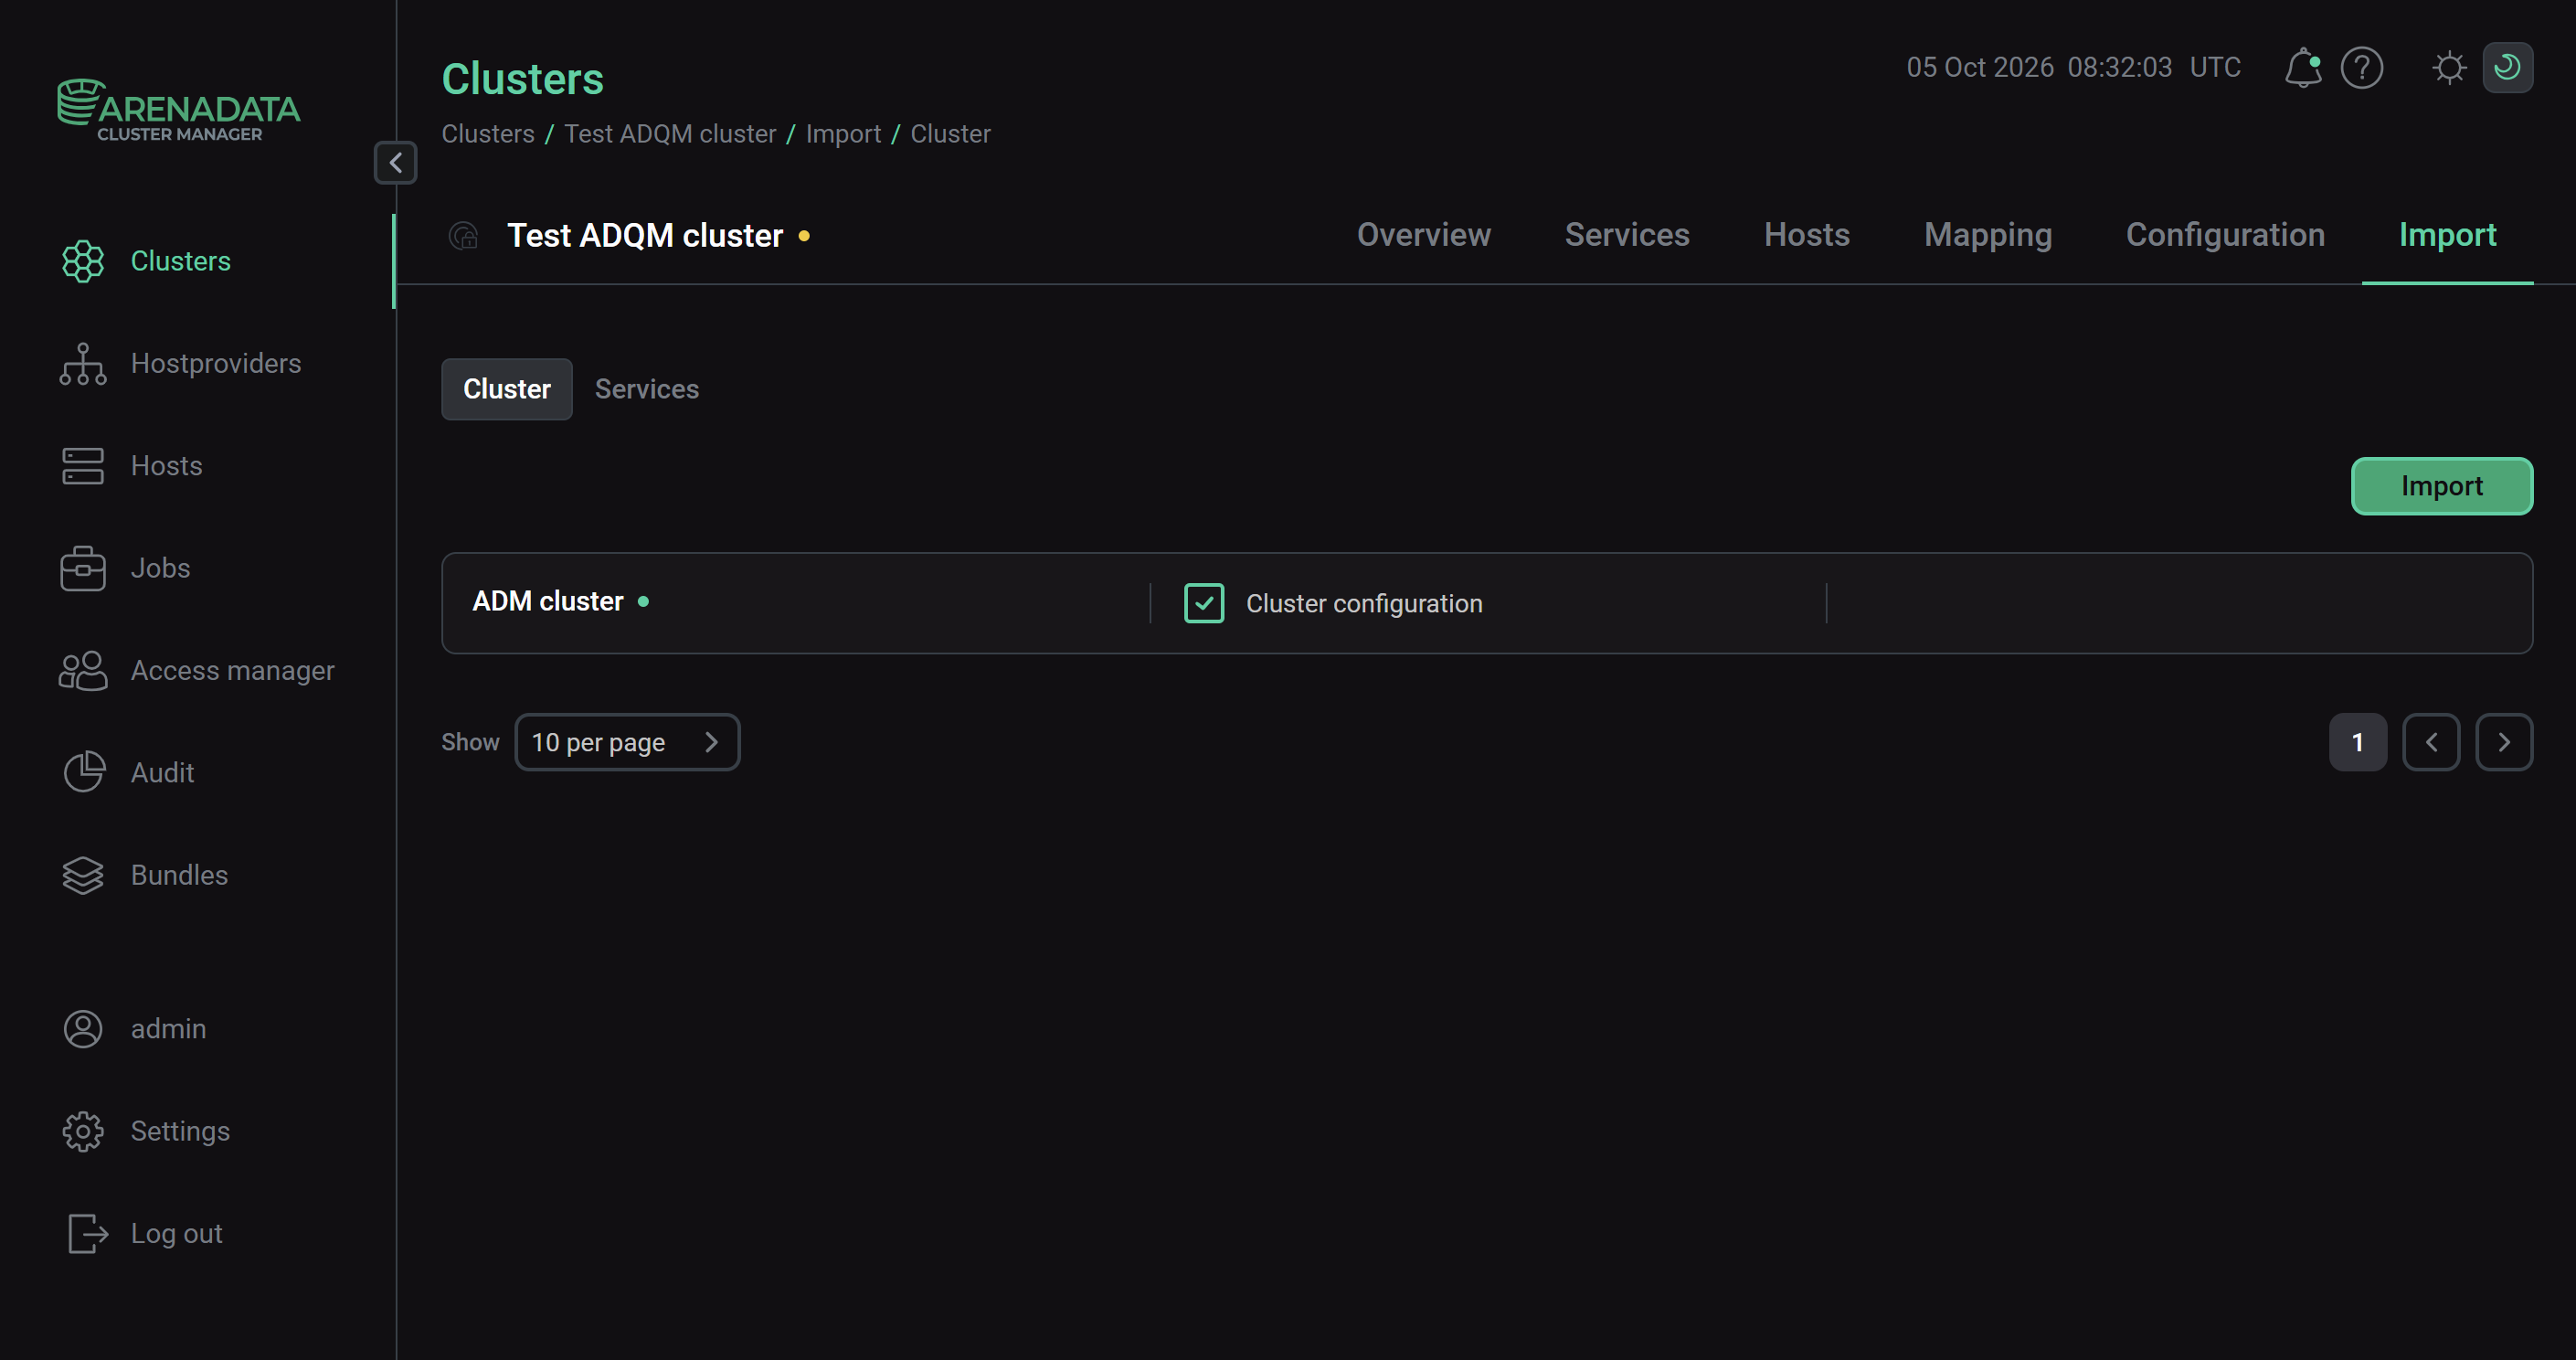This screenshot has height=1360, width=2576.
Task: Click the 05 Oct 2026 date display
Action: 1980,68
